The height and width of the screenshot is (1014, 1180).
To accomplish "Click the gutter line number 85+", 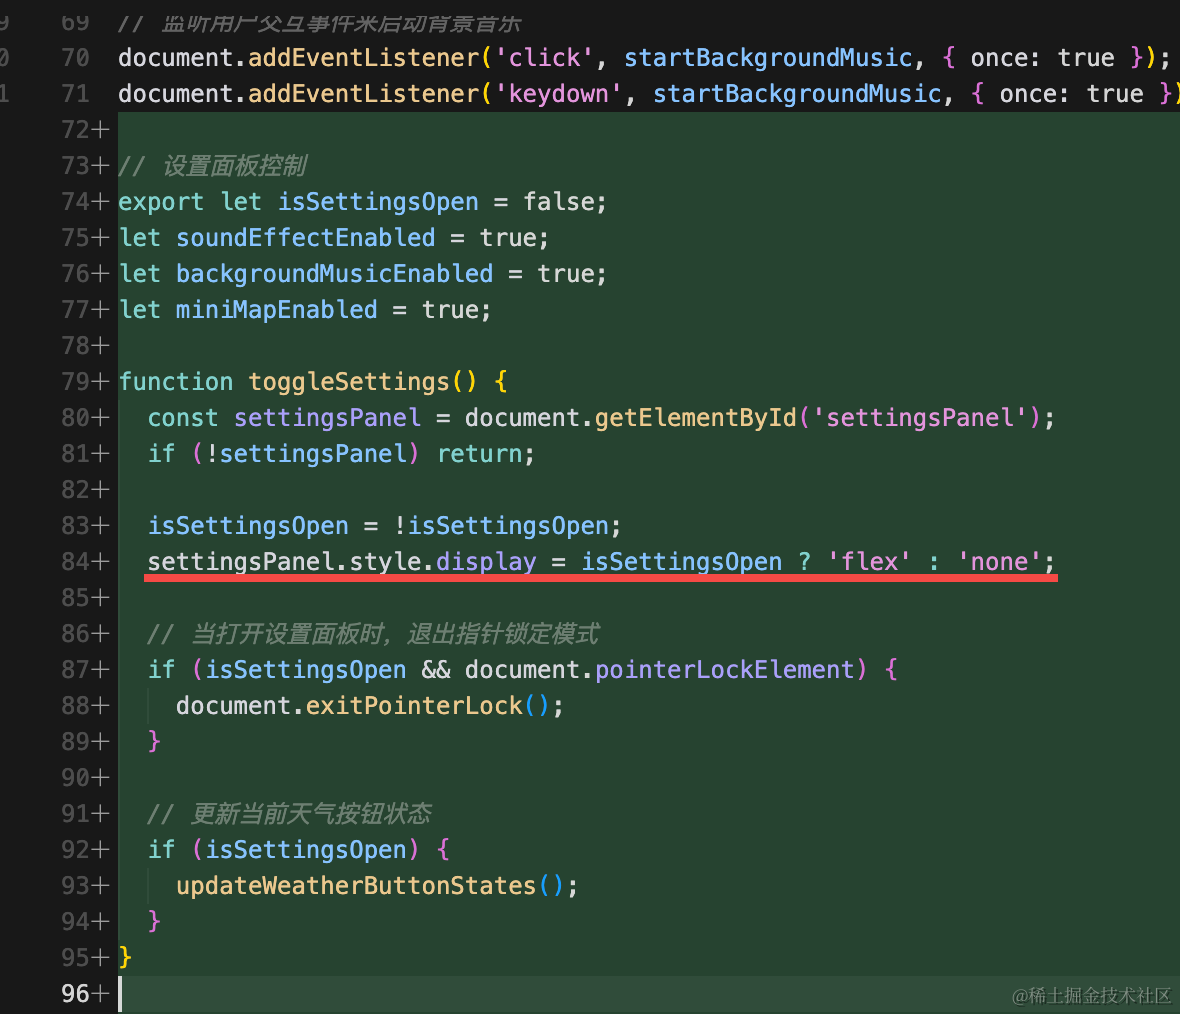I will pyautogui.click(x=85, y=598).
